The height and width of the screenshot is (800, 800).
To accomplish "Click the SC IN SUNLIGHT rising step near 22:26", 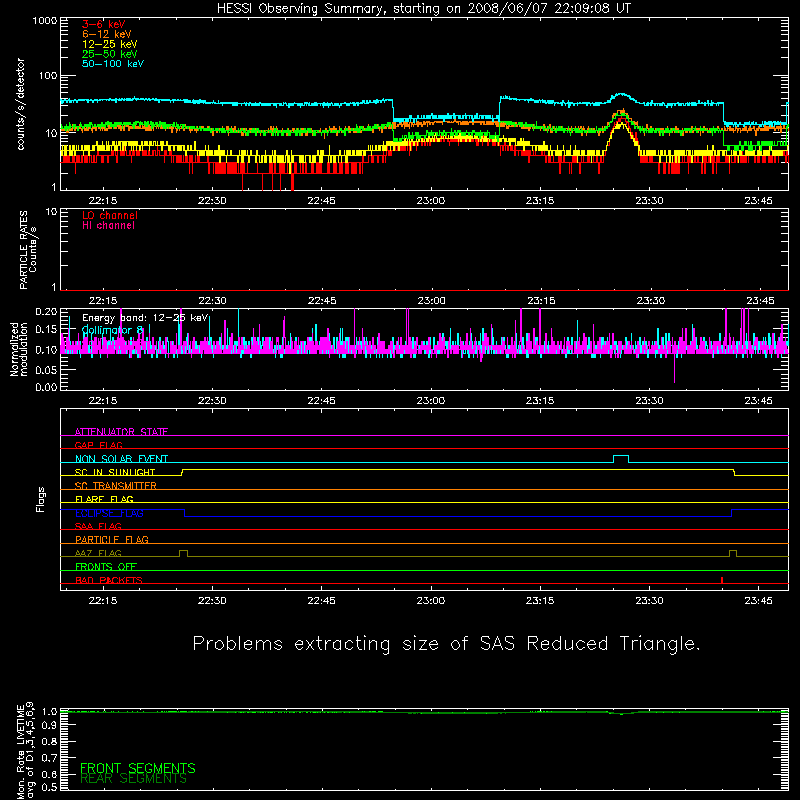I will coord(182,472).
